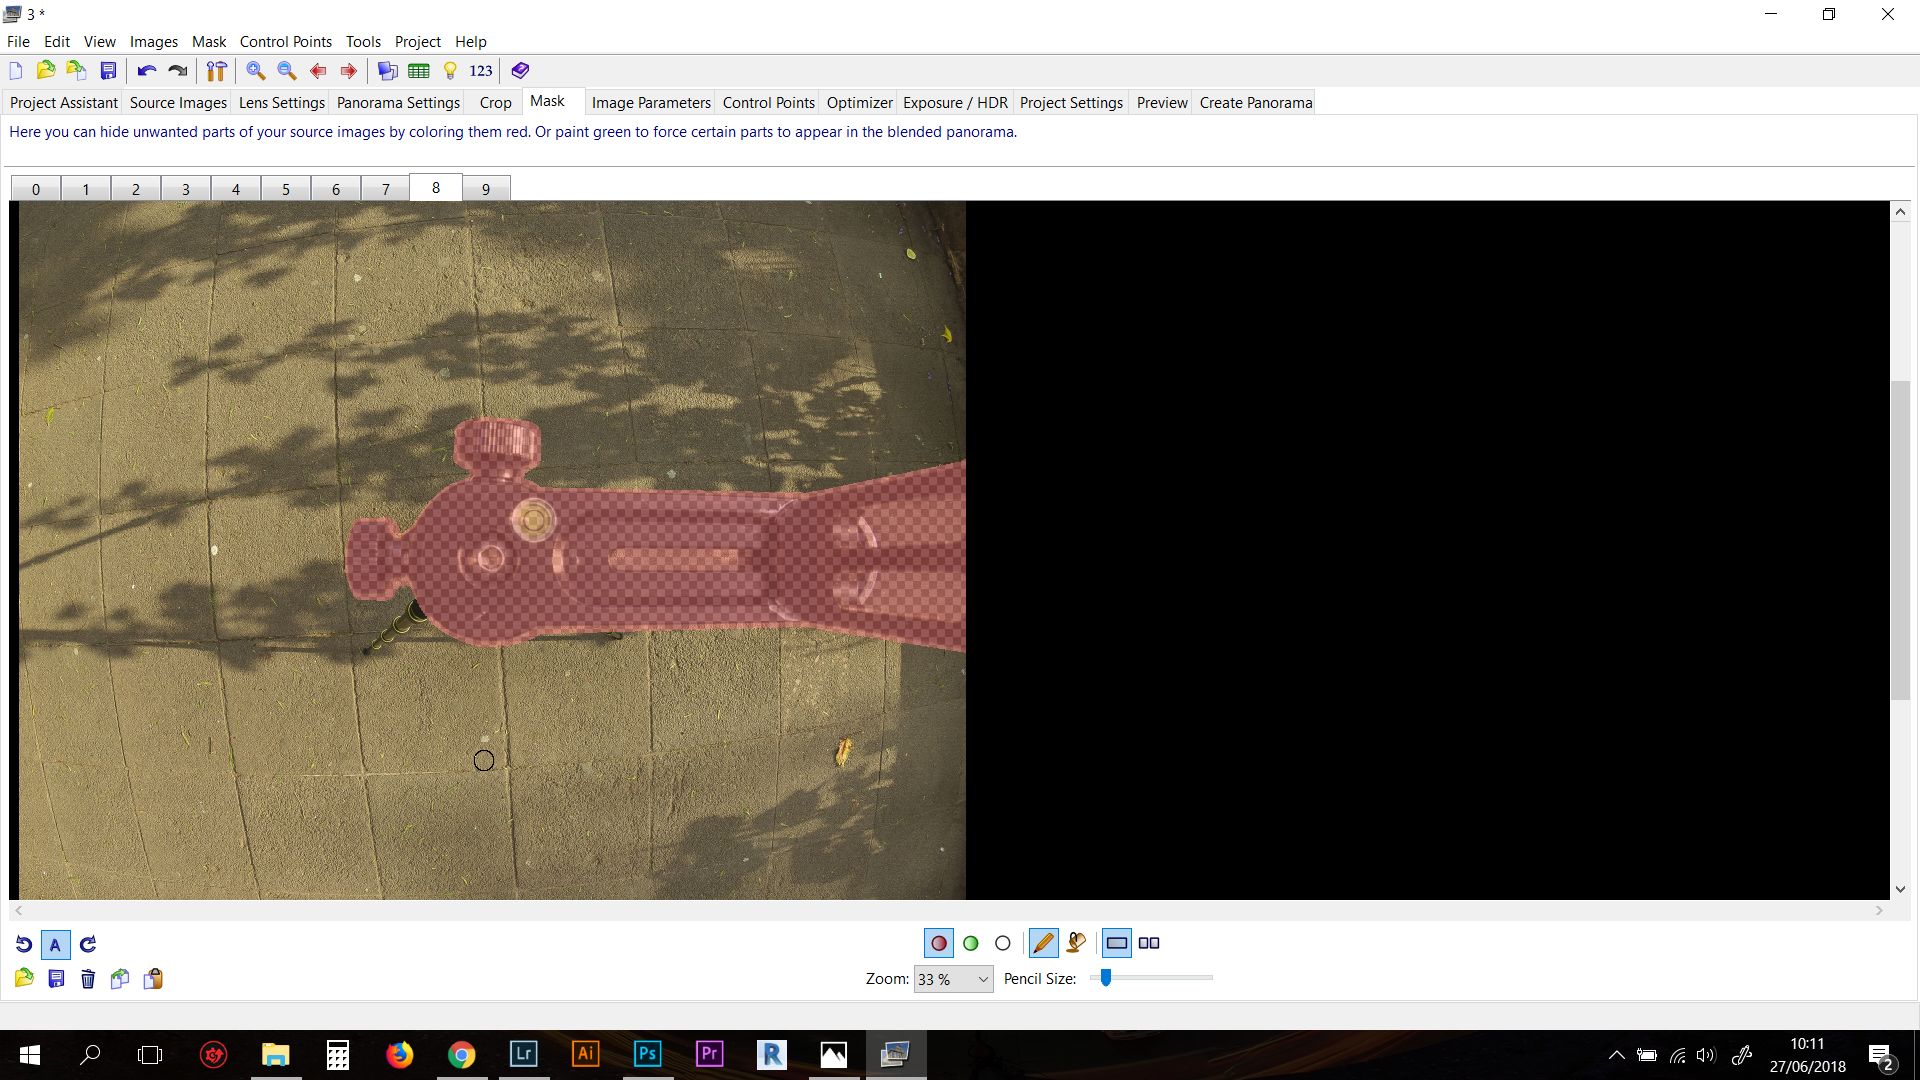
Task: Open the Control Point table icon
Action: pos(419,70)
